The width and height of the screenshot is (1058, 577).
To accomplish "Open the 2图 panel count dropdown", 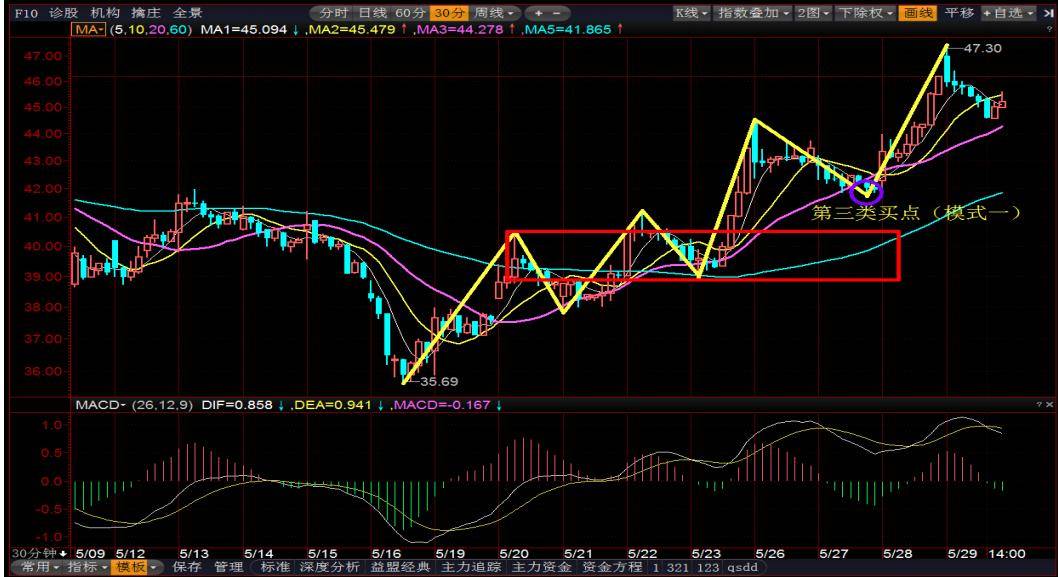I will pos(813,13).
